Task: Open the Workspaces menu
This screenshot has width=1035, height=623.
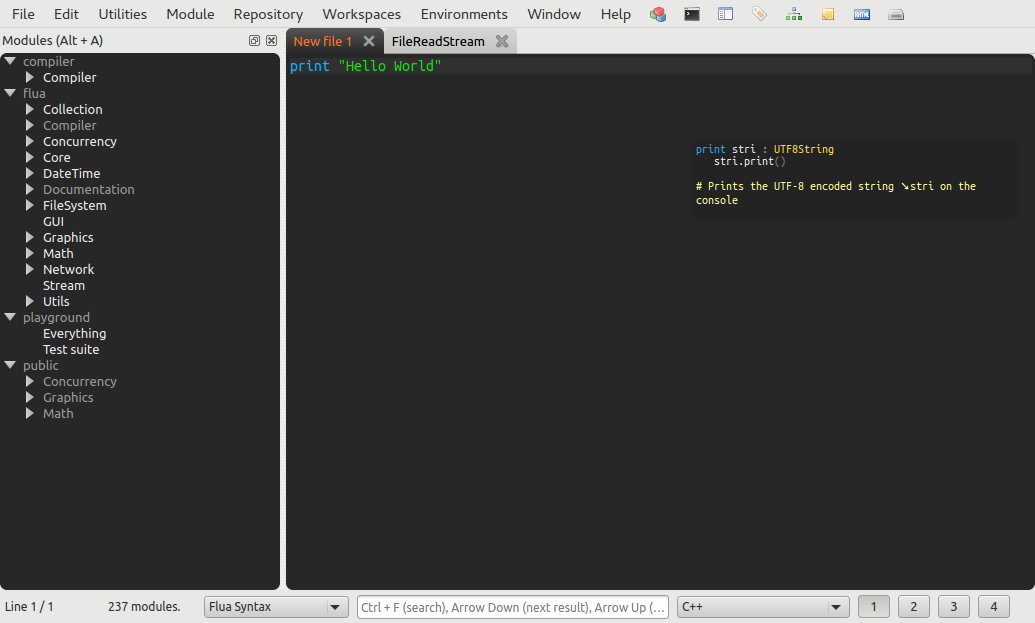Action: (362, 14)
